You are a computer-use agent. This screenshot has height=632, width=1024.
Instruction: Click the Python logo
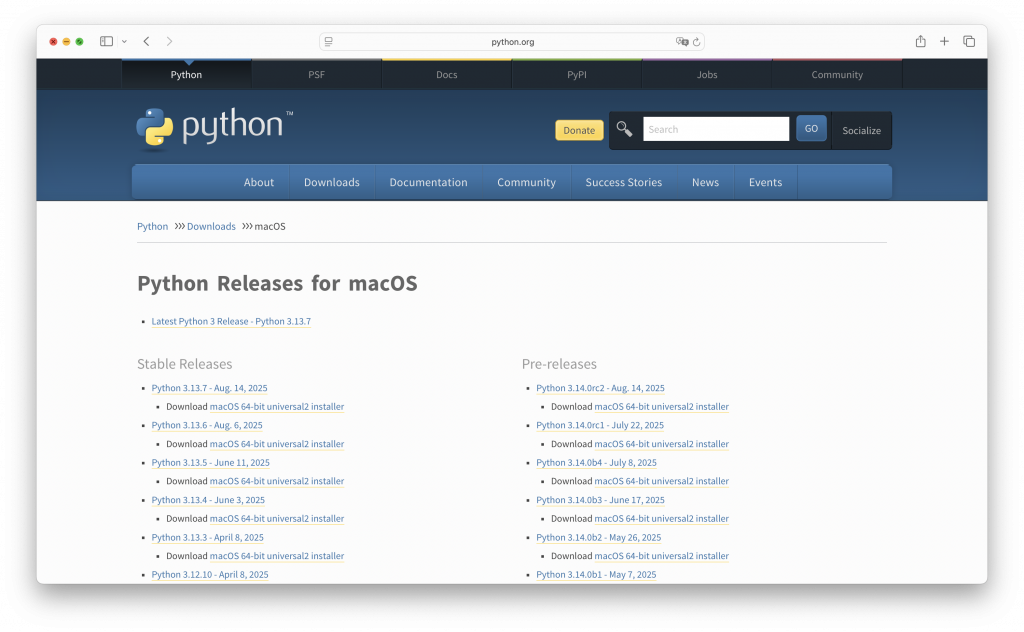click(x=215, y=128)
